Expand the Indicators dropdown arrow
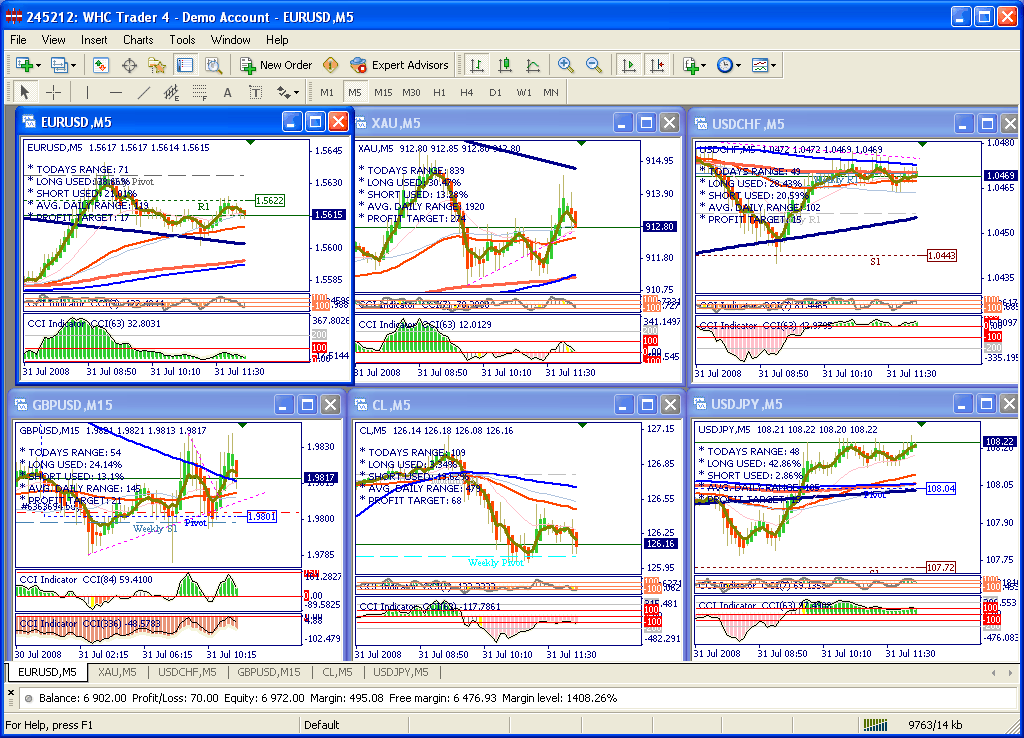 (x=703, y=65)
